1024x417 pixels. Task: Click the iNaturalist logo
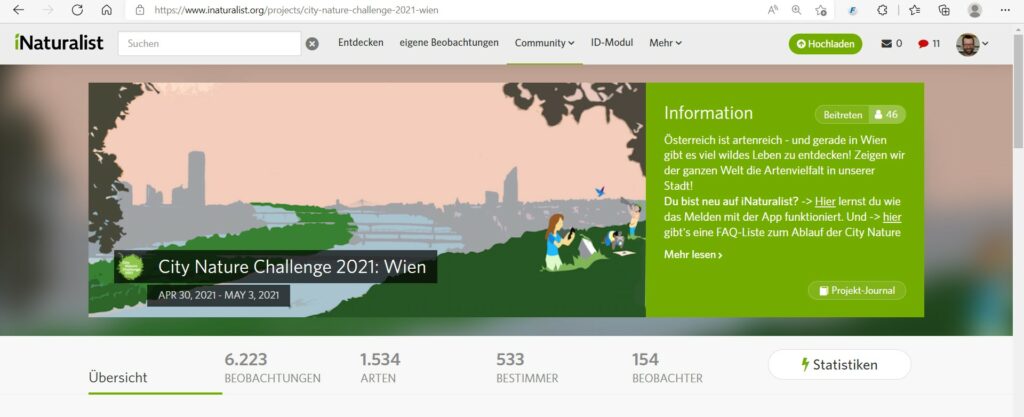[x=59, y=42]
